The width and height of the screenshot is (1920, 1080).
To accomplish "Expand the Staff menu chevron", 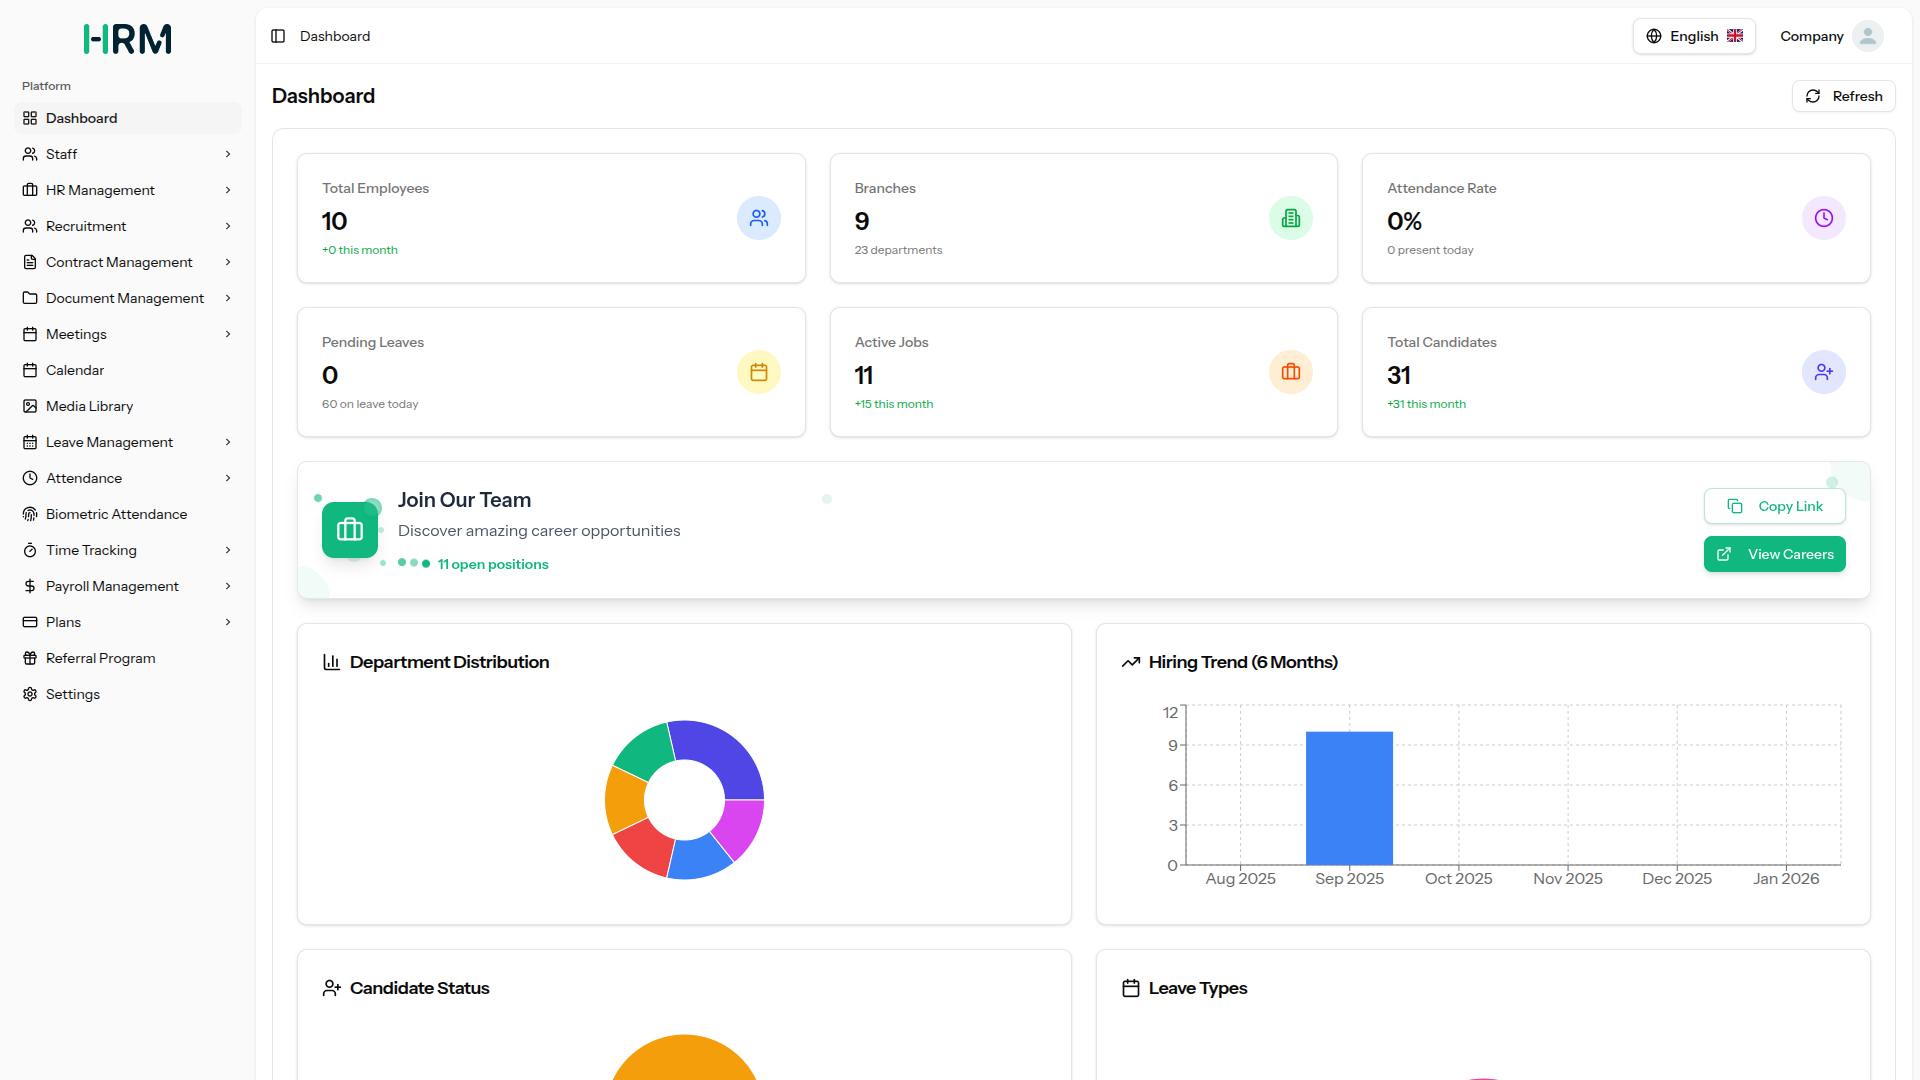I will [228, 154].
